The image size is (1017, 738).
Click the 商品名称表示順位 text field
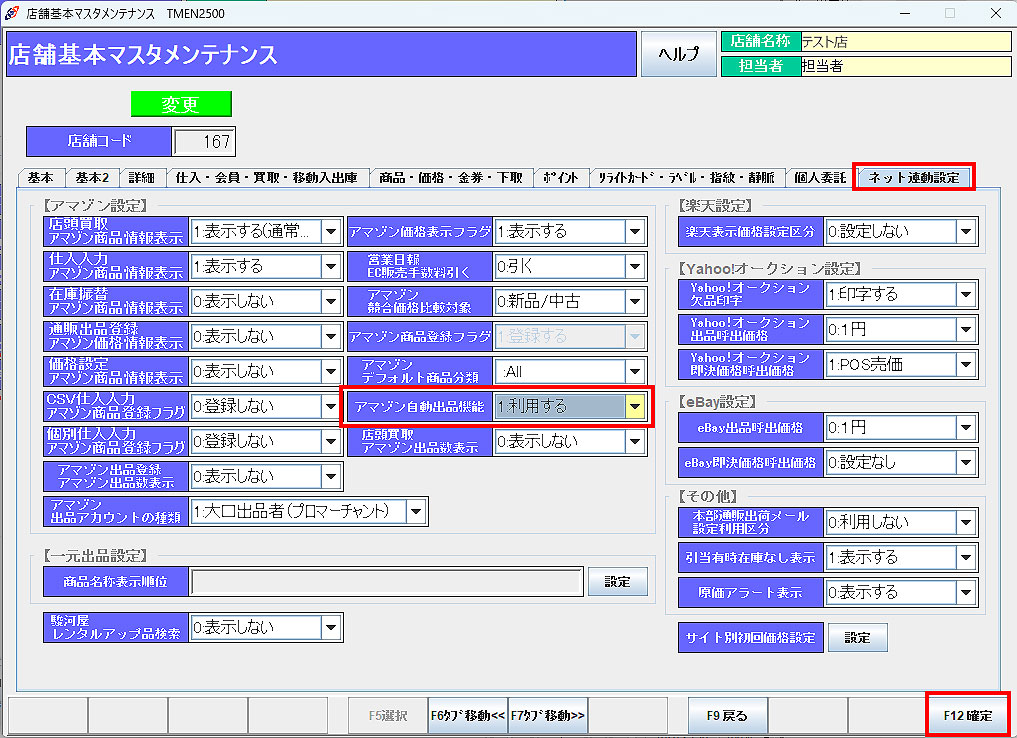pyautogui.click(x=386, y=581)
